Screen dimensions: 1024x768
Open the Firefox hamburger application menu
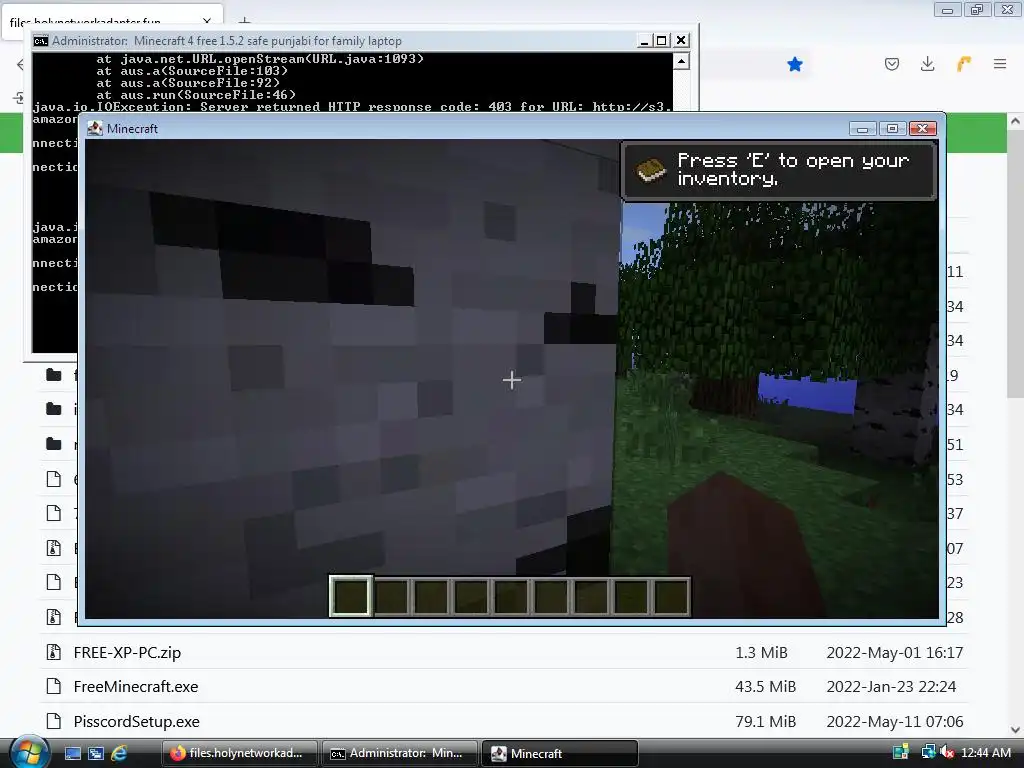[x=1000, y=64]
